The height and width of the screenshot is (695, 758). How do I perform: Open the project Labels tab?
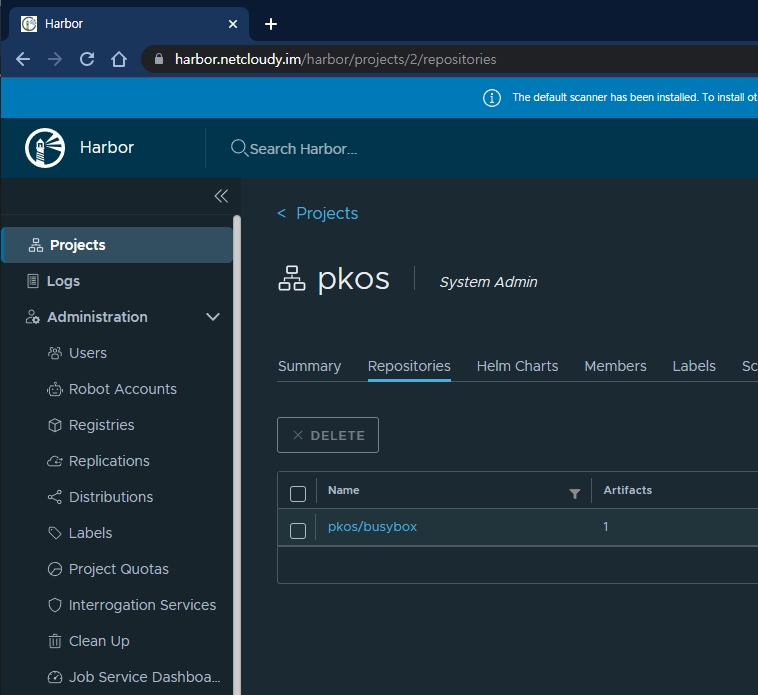tap(694, 366)
